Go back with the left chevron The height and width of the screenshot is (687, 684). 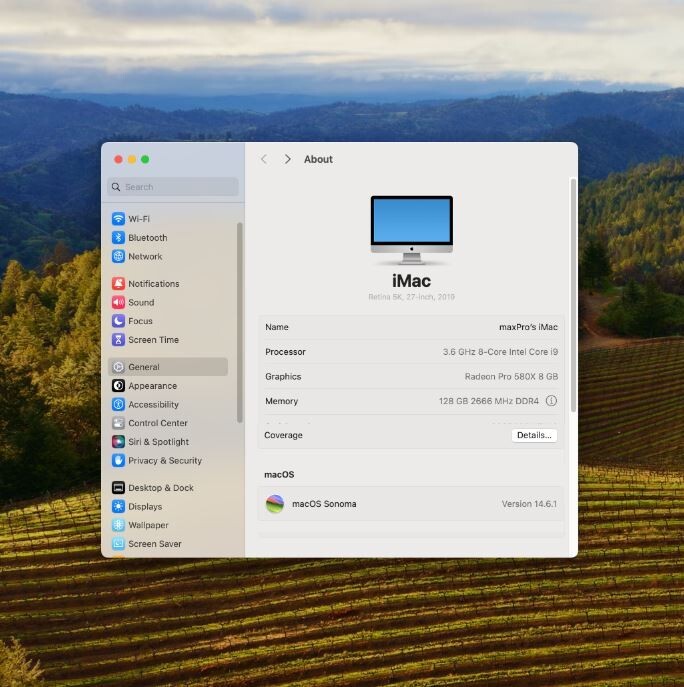(264, 159)
